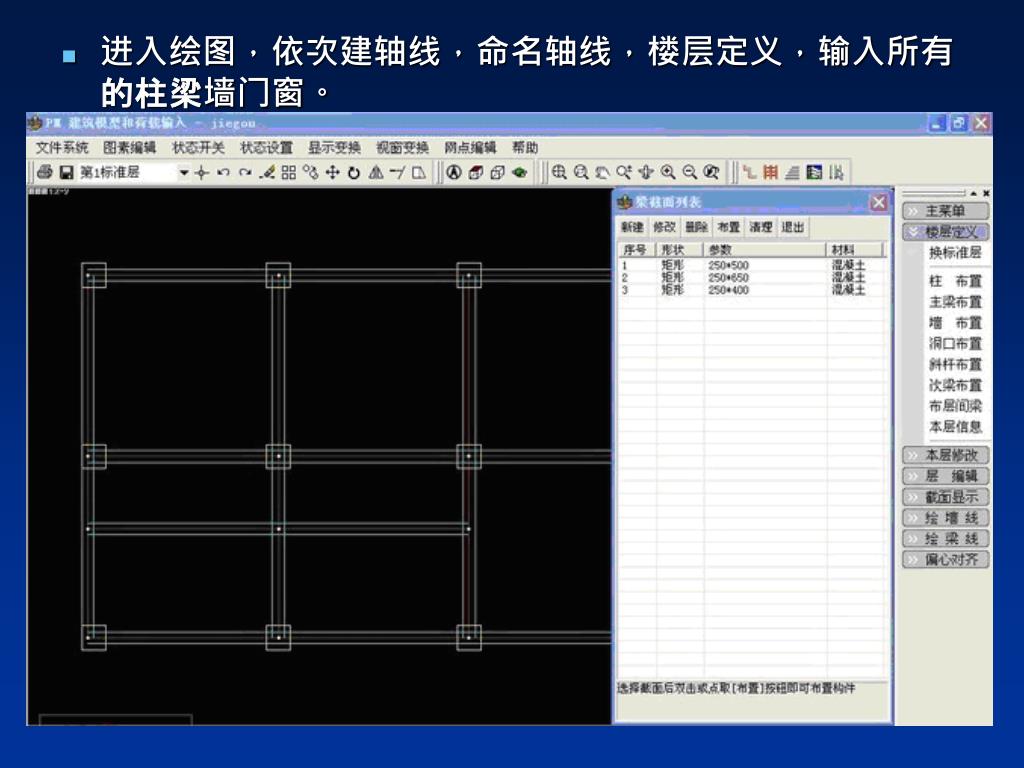The width and height of the screenshot is (1024, 768).
Task: Expand the 偏心对齐 panel section
Action: (x=946, y=560)
